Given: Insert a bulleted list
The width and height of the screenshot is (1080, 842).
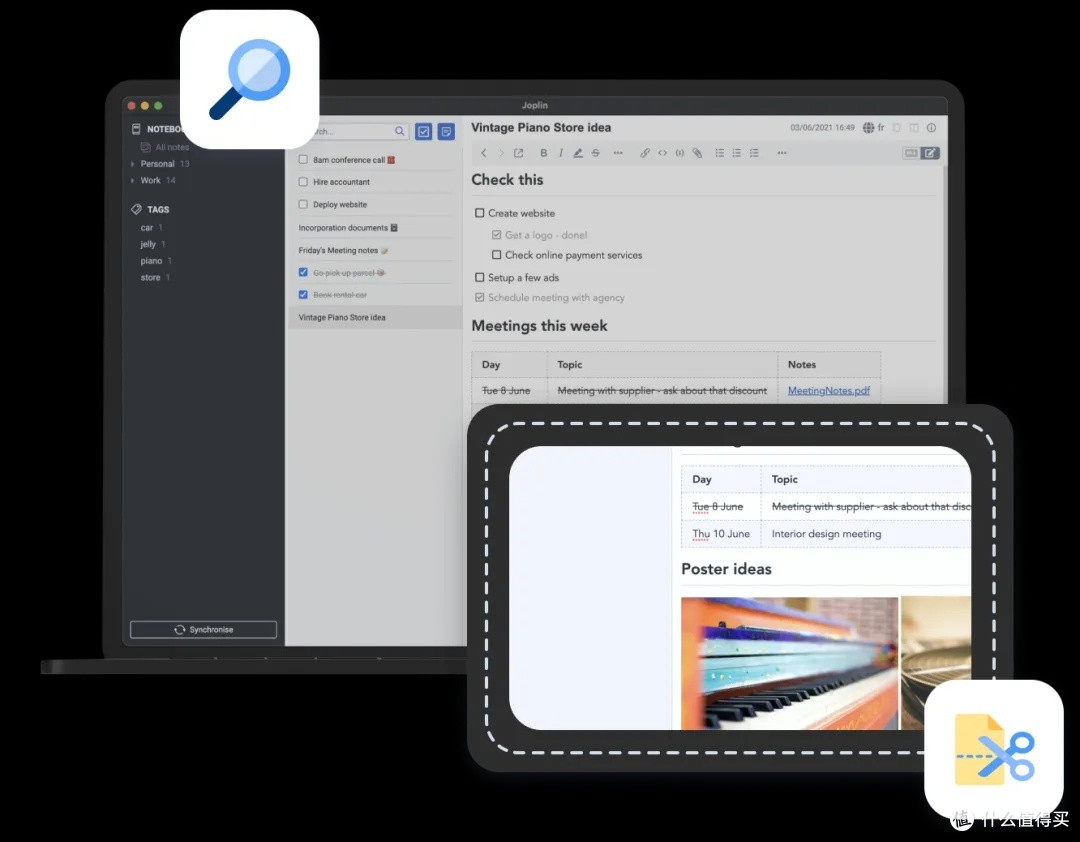Looking at the screenshot, I should (x=719, y=153).
